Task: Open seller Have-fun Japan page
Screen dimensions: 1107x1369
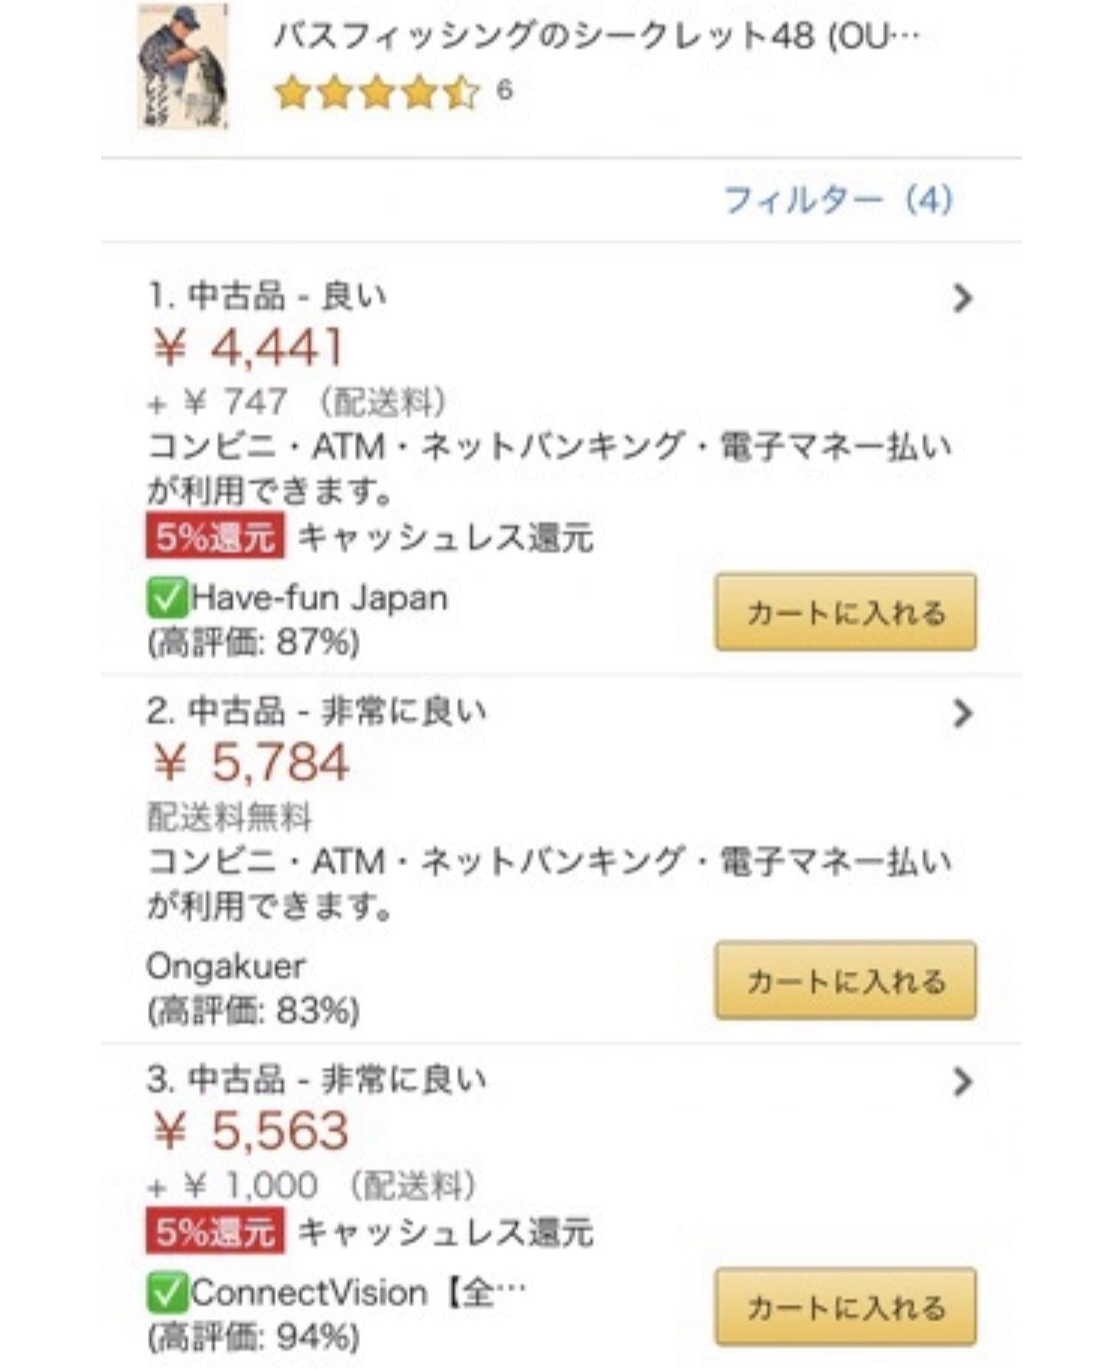Action: pos(319,598)
